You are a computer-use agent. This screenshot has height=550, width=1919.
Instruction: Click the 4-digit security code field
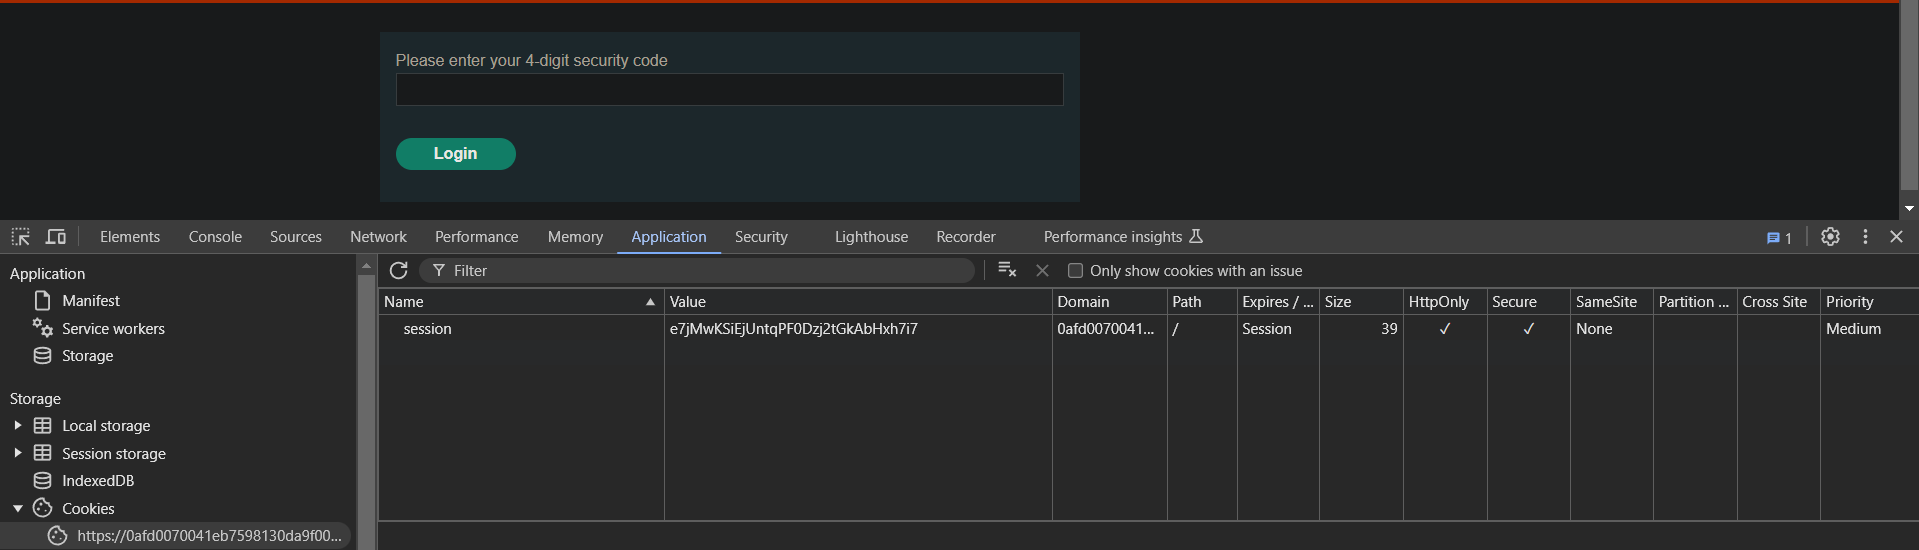729,90
